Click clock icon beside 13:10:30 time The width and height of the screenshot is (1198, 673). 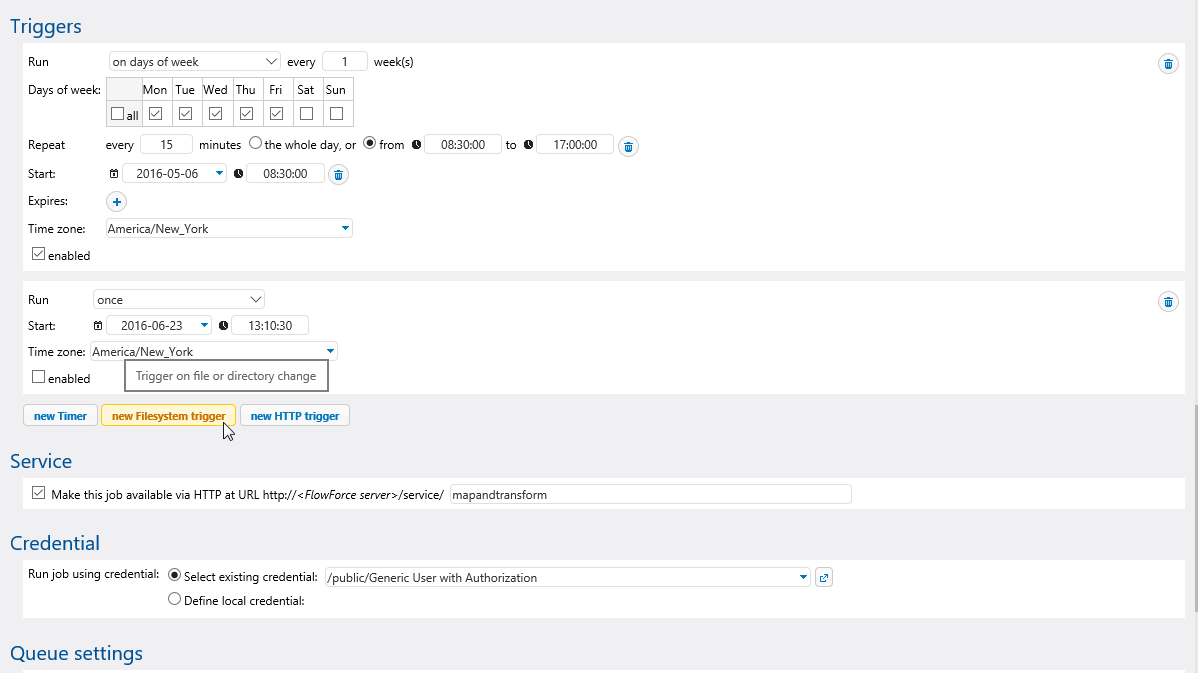pos(223,325)
